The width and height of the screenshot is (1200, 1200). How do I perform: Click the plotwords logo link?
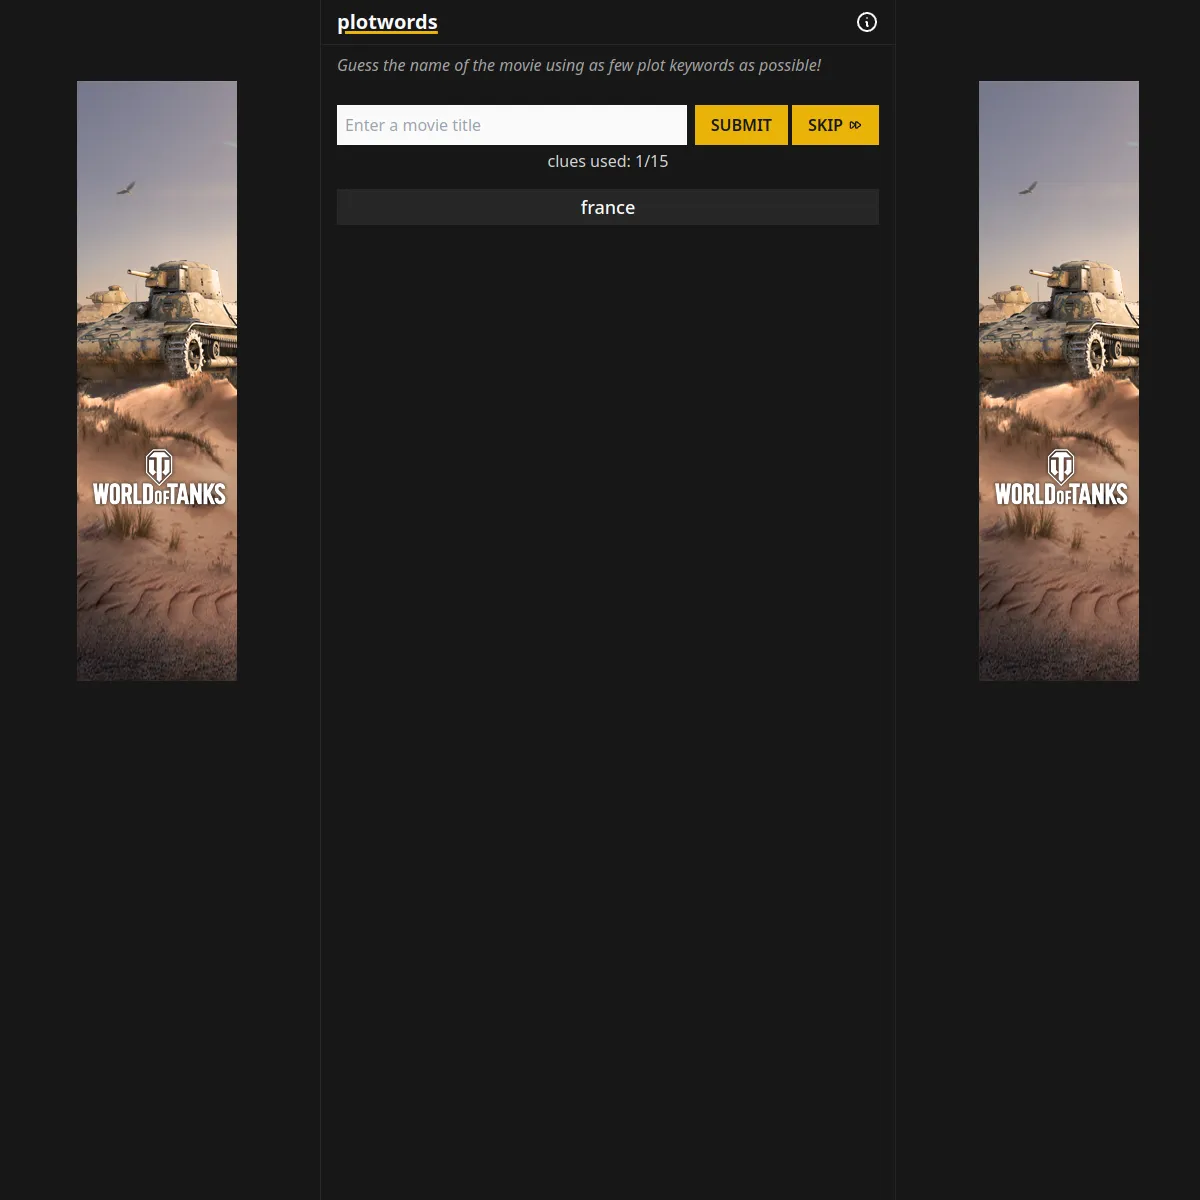coord(387,22)
